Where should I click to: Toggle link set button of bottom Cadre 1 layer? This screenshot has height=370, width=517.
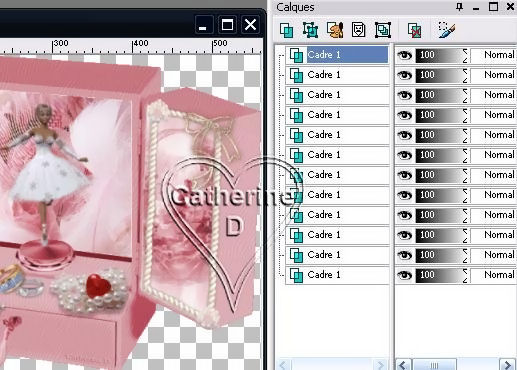click(x=465, y=275)
